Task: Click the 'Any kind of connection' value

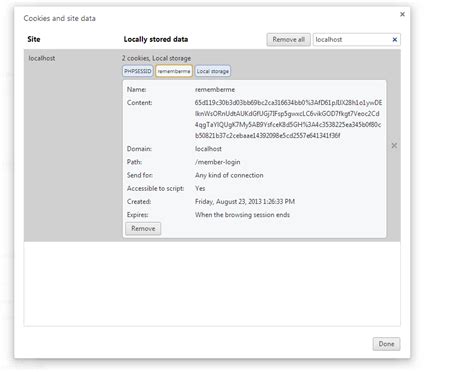Action: pyautogui.click(x=229, y=175)
